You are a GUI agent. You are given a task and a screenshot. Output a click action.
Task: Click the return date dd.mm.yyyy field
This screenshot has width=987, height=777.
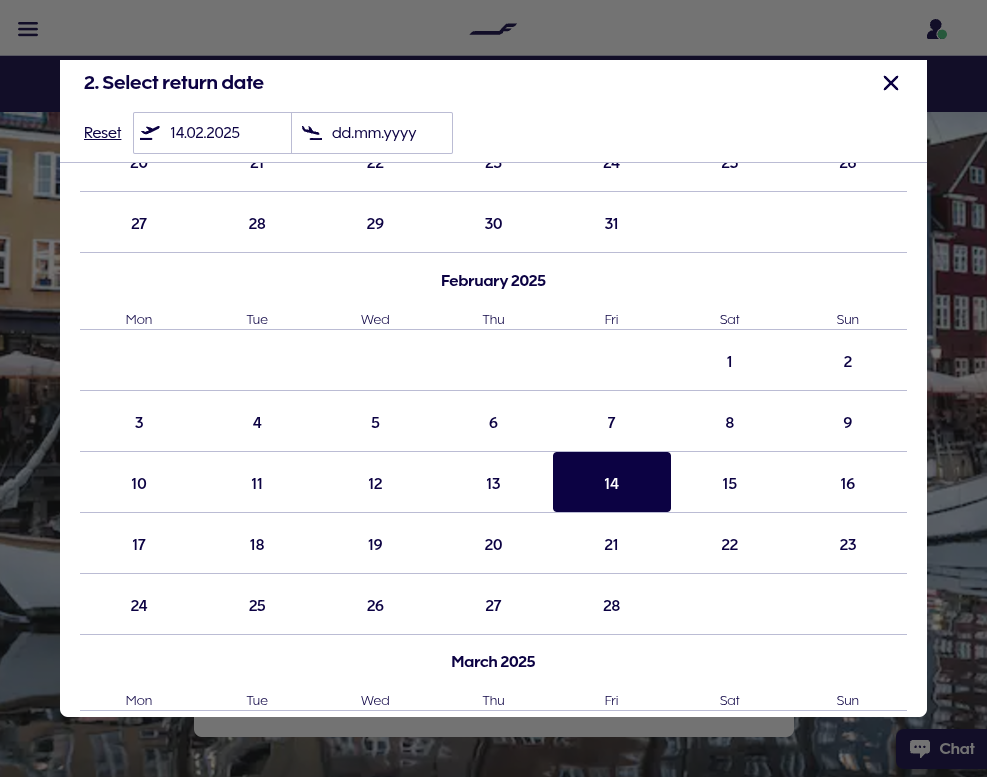pyautogui.click(x=372, y=133)
